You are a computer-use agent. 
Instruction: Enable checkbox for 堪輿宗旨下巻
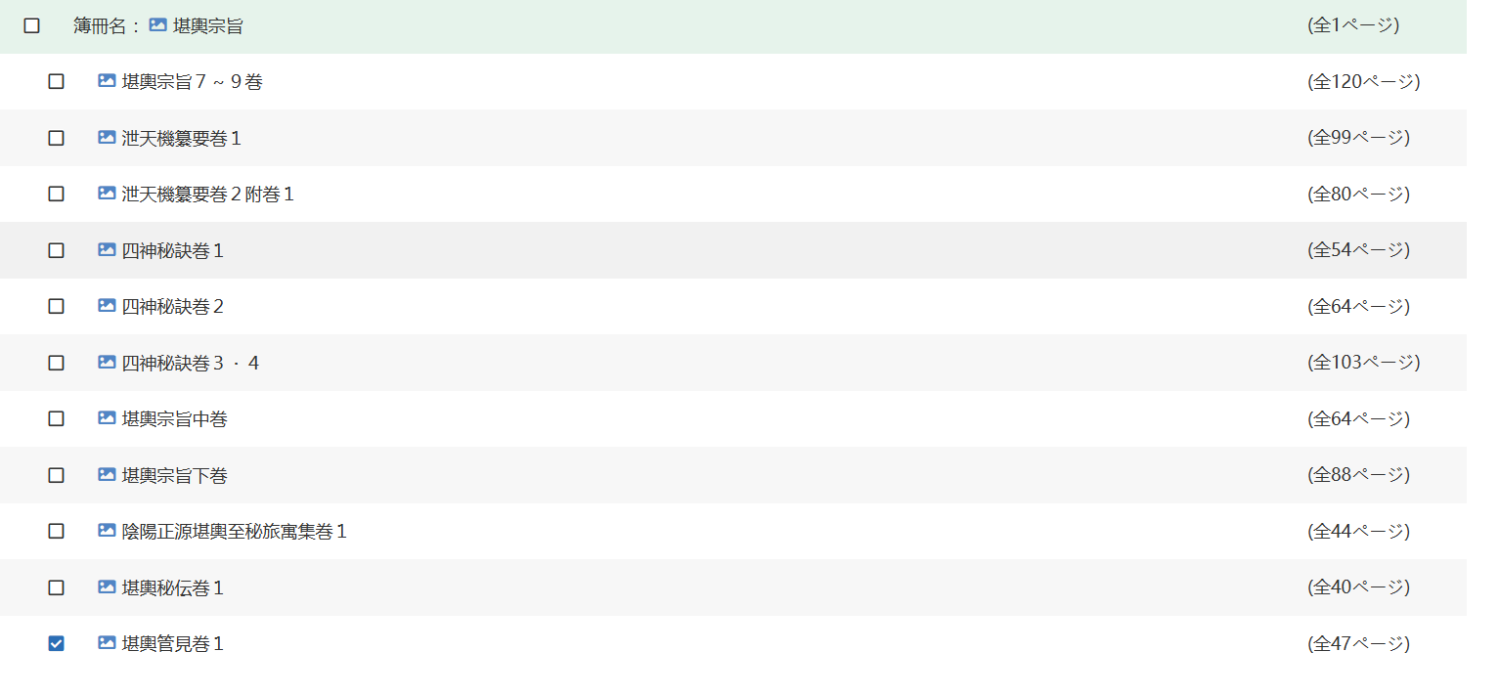click(56, 475)
